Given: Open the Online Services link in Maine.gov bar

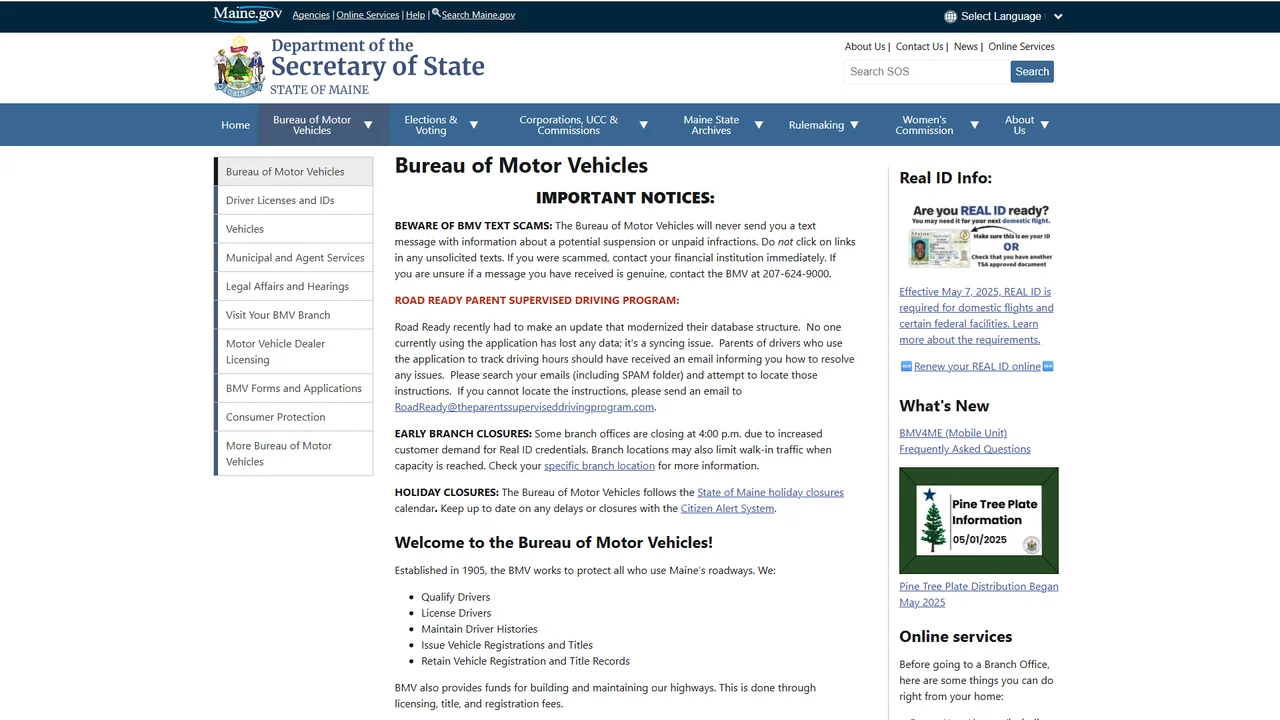Looking at the screenshot, I should coord(368,15).
